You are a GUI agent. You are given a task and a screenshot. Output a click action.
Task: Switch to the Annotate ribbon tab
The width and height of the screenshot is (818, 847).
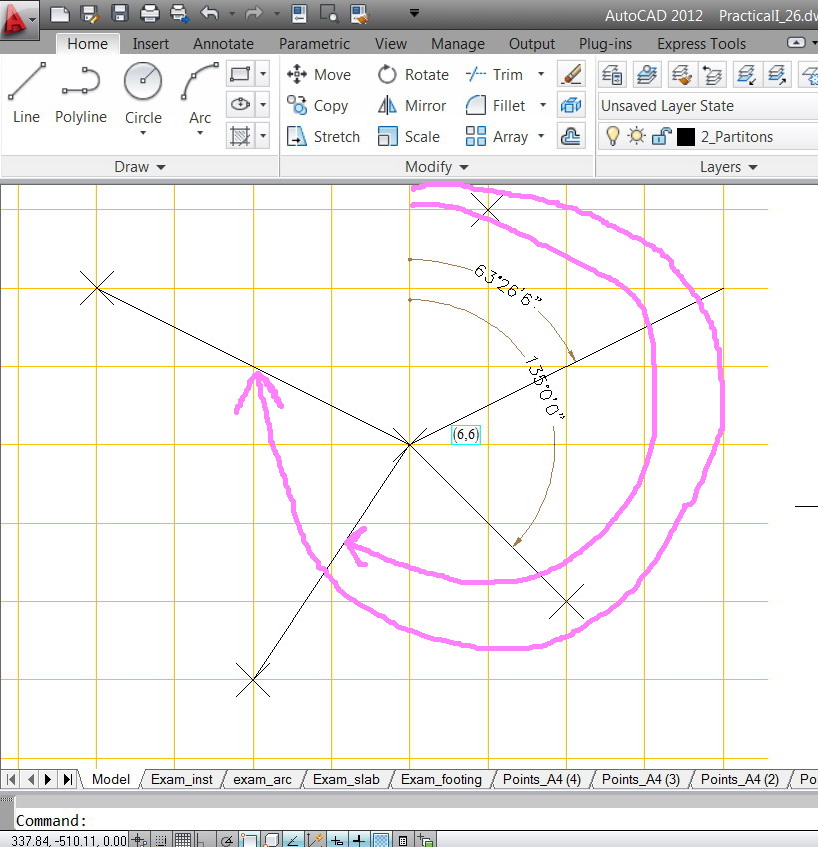[223, 44]
